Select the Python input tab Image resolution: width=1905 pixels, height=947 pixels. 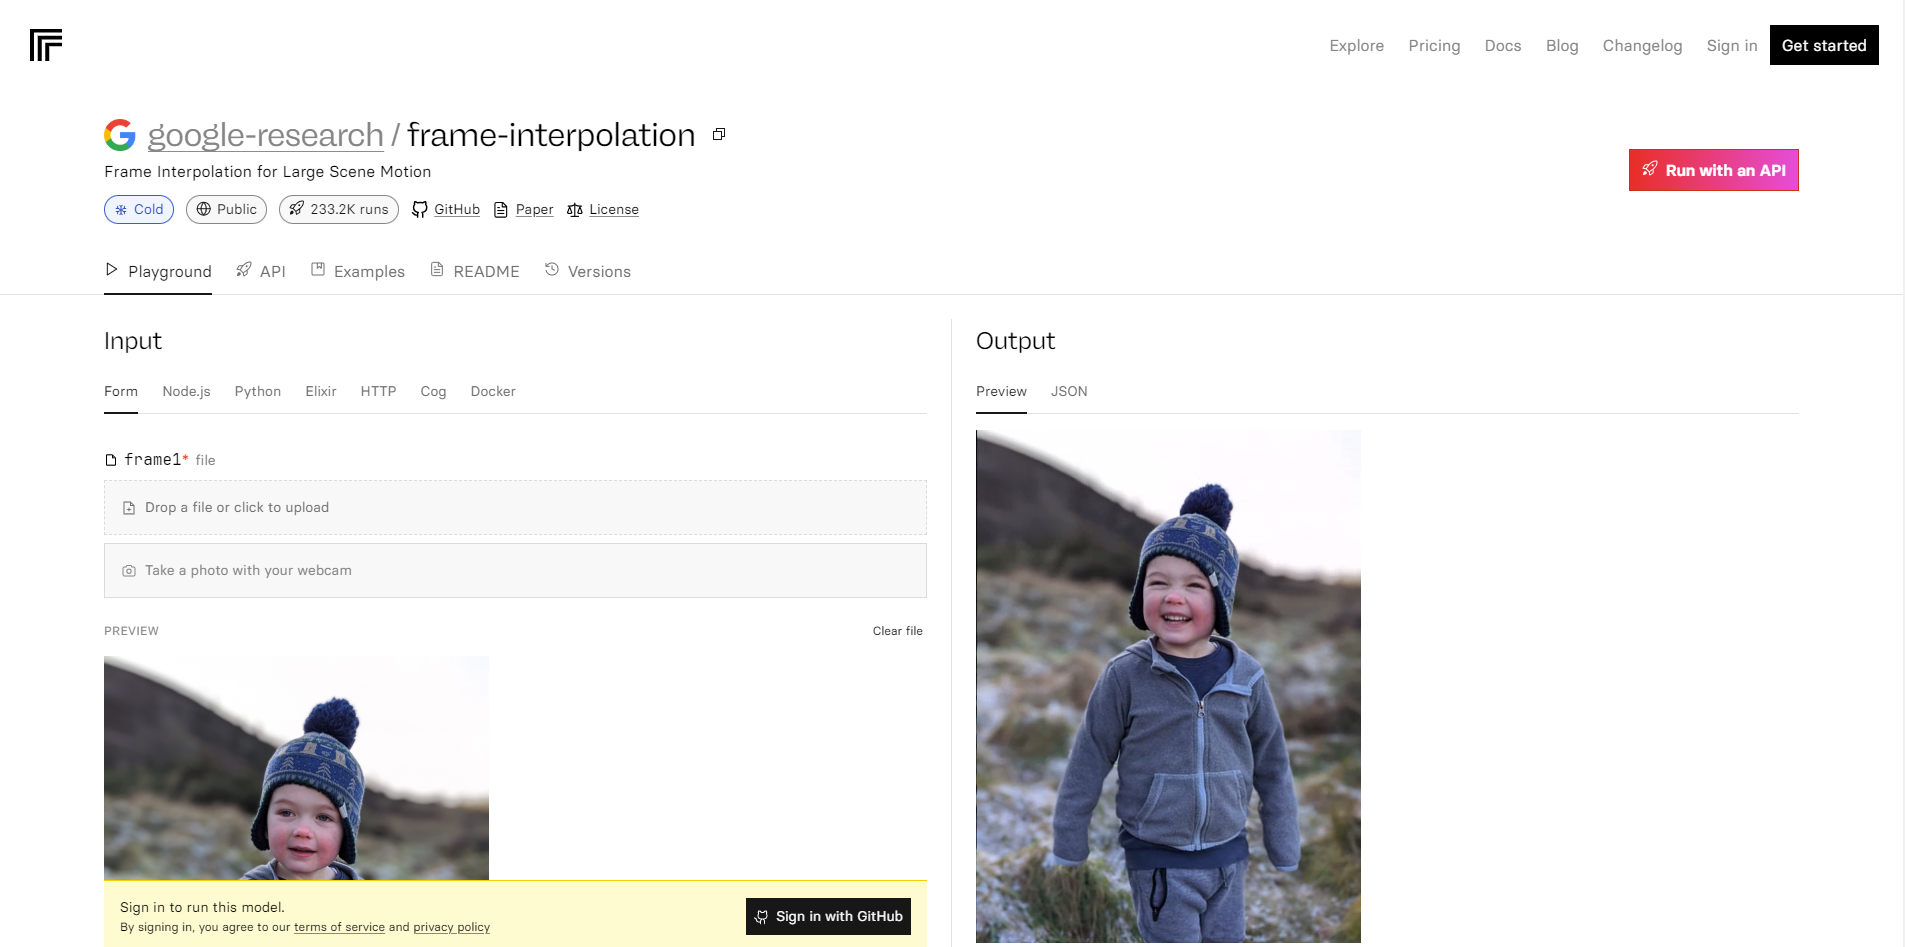[x=257, y=391]
